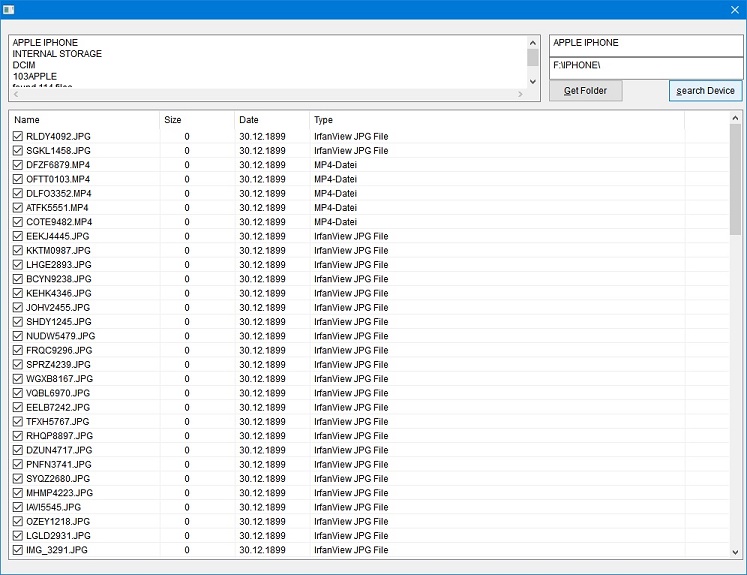747x575 pixels.
Task: Toggle the LHGE2893.JPG checkbox
Action: [18, 265]
